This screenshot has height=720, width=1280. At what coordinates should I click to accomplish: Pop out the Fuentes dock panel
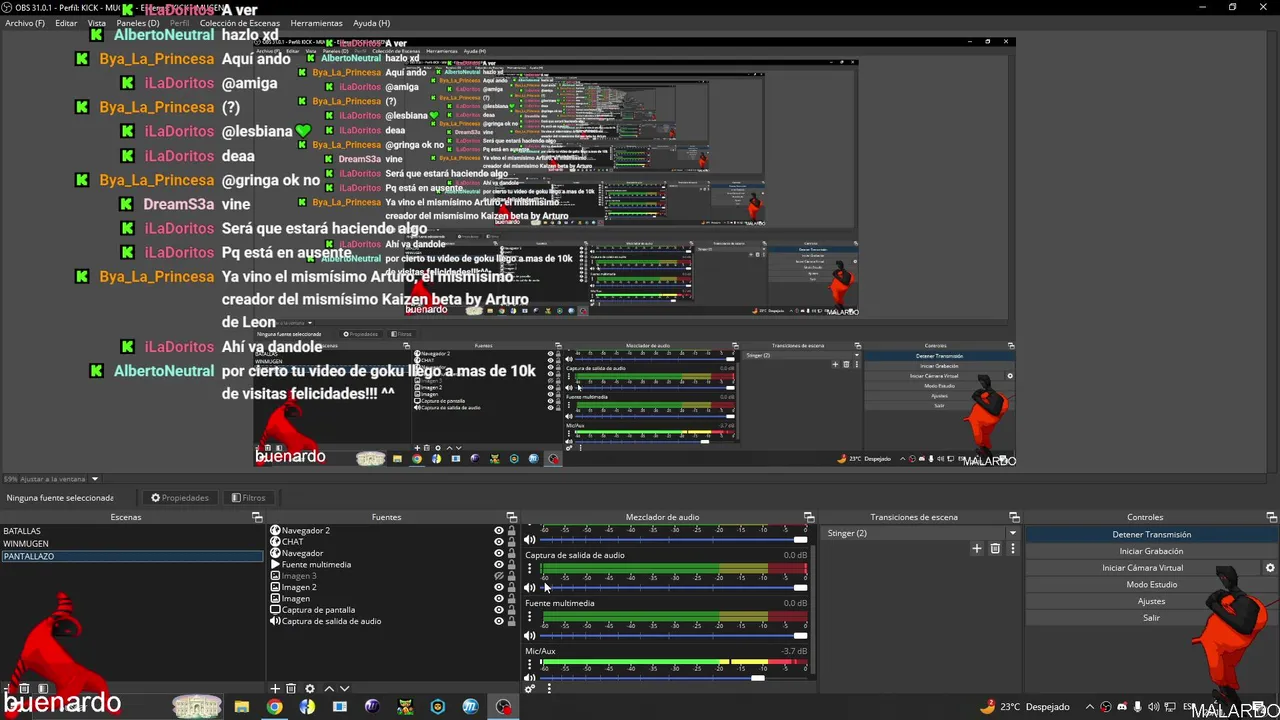(512, 517)
